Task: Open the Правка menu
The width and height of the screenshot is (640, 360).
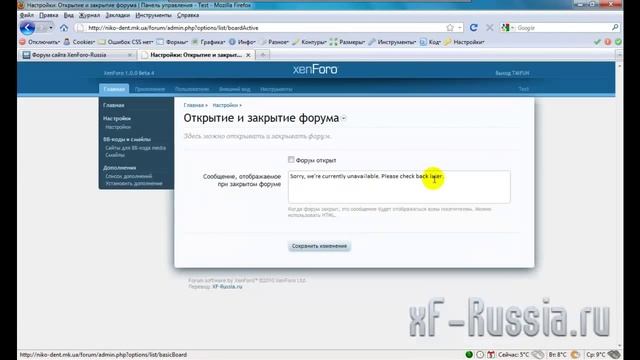Action: (49, 15)
